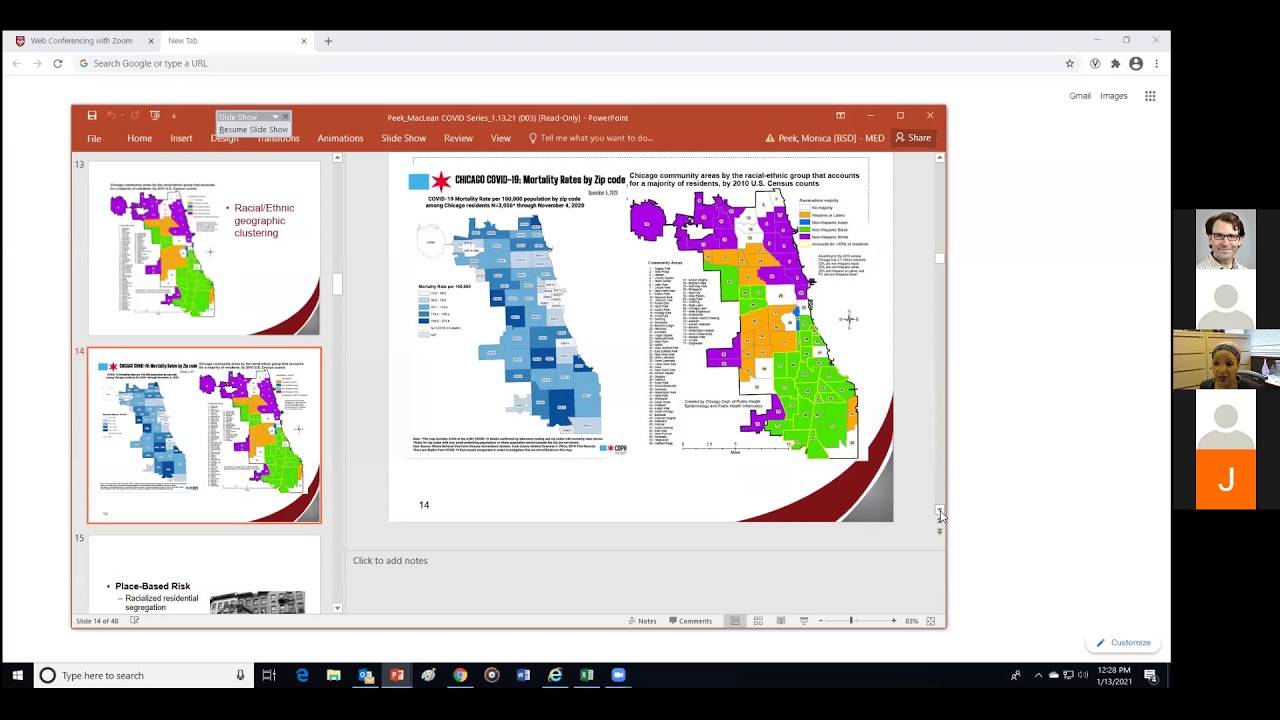Image resolution: width=1280 pixels, height=720 pixels.
Task: Open Windows Start menu
Action: pyautogui.click(x=17, y=675)
